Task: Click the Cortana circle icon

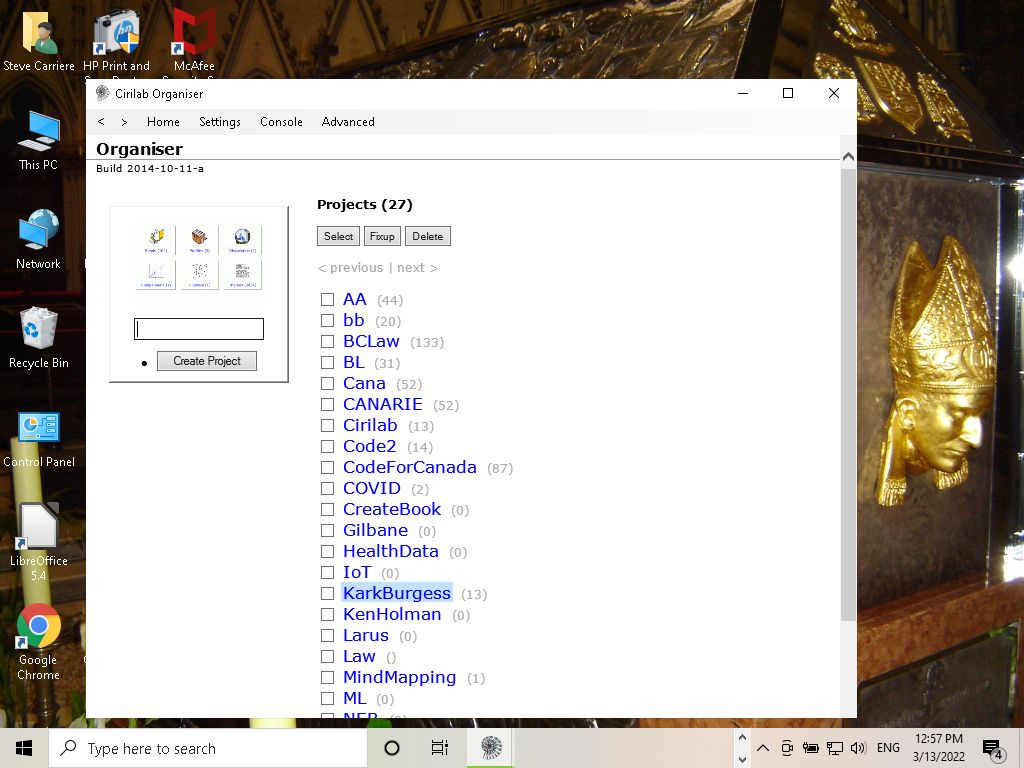Action: point(392,748)
